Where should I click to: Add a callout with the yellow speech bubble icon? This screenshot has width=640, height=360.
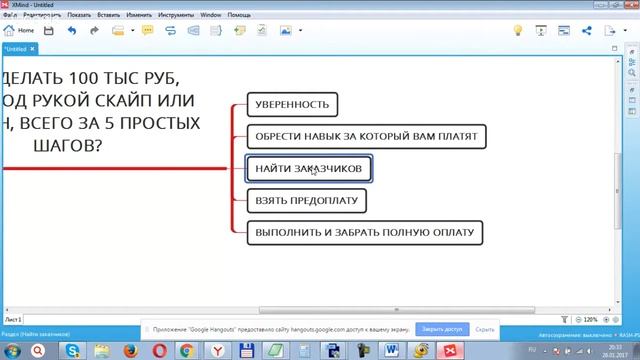[x=148, y=31]
